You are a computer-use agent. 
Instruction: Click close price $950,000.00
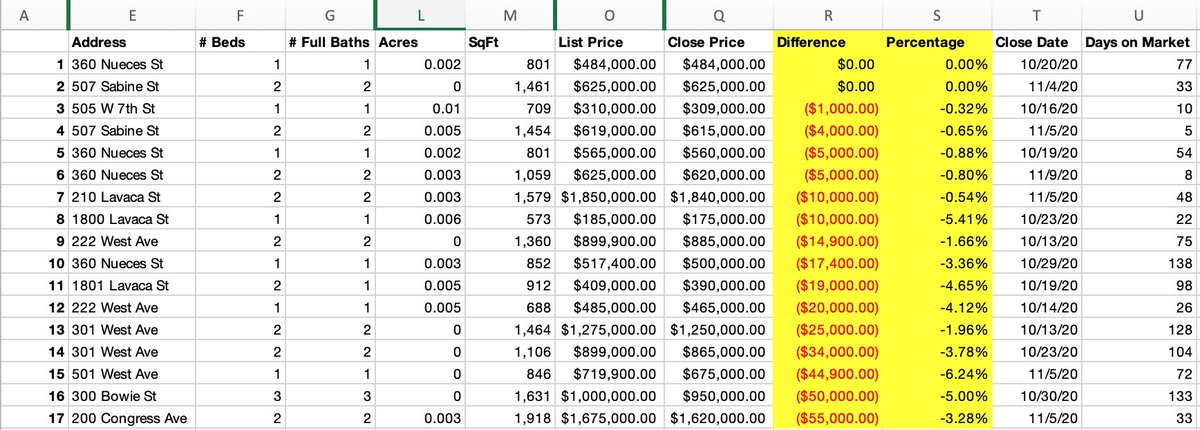click(718, 394)
